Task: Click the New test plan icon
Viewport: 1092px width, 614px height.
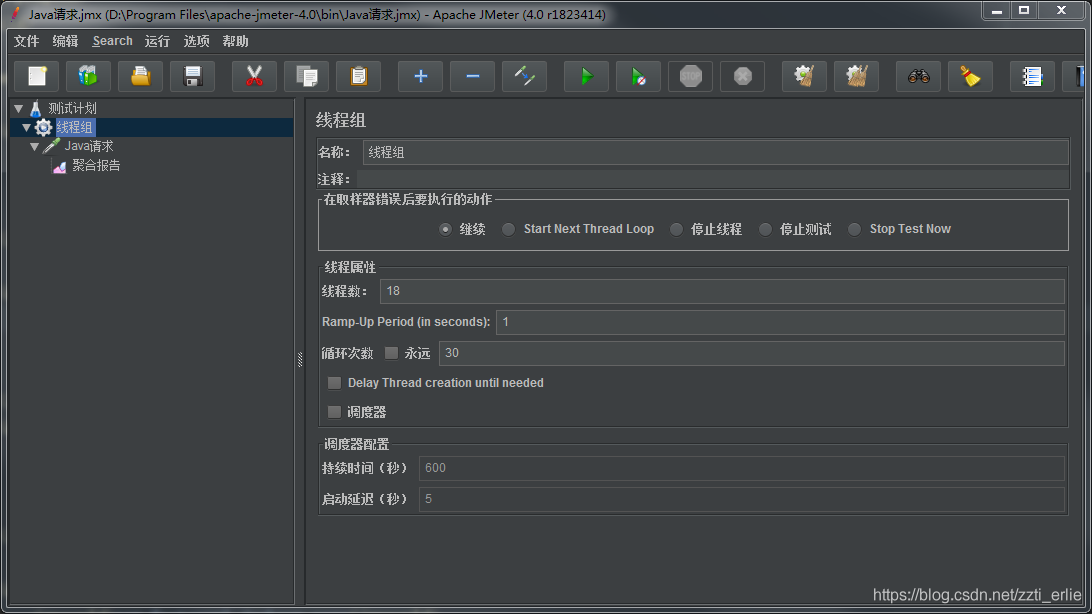Action: (37, 76)
